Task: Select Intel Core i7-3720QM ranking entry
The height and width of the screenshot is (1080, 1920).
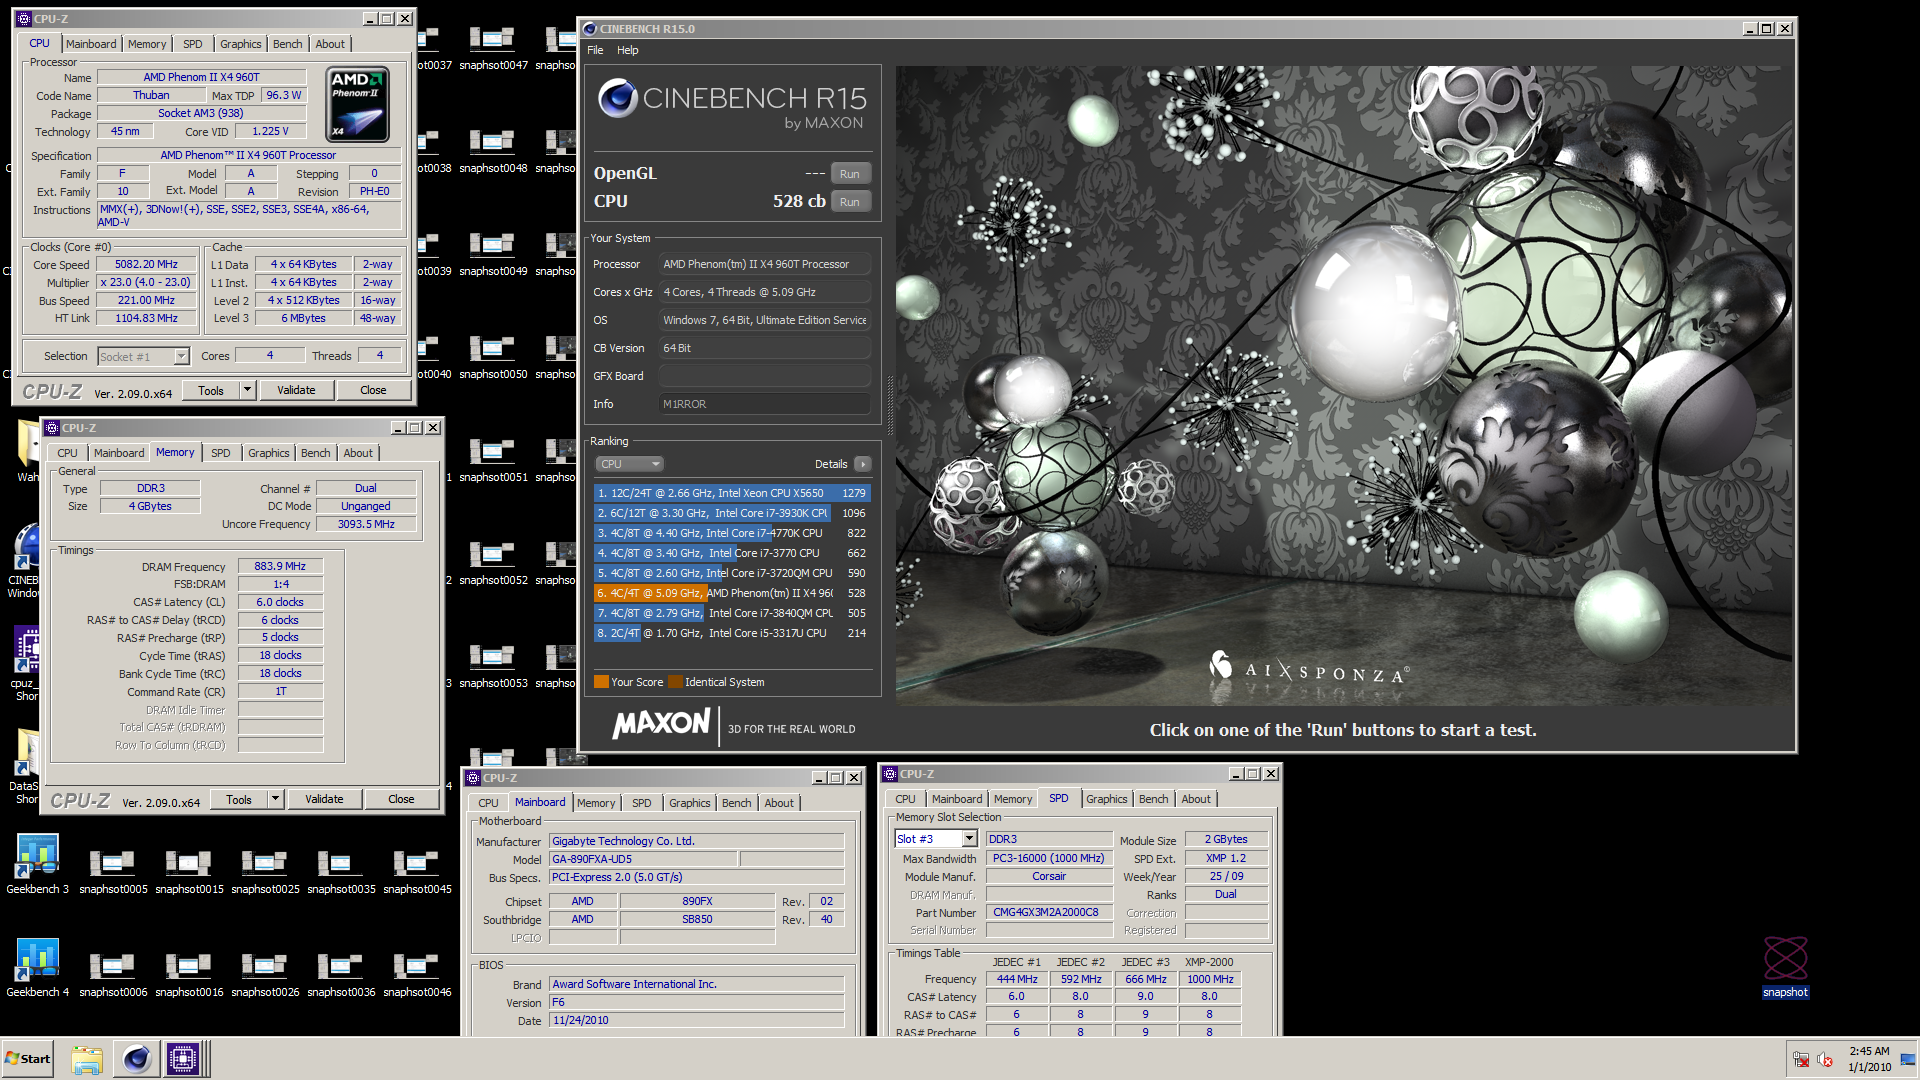Action: (x=731, y=573)
